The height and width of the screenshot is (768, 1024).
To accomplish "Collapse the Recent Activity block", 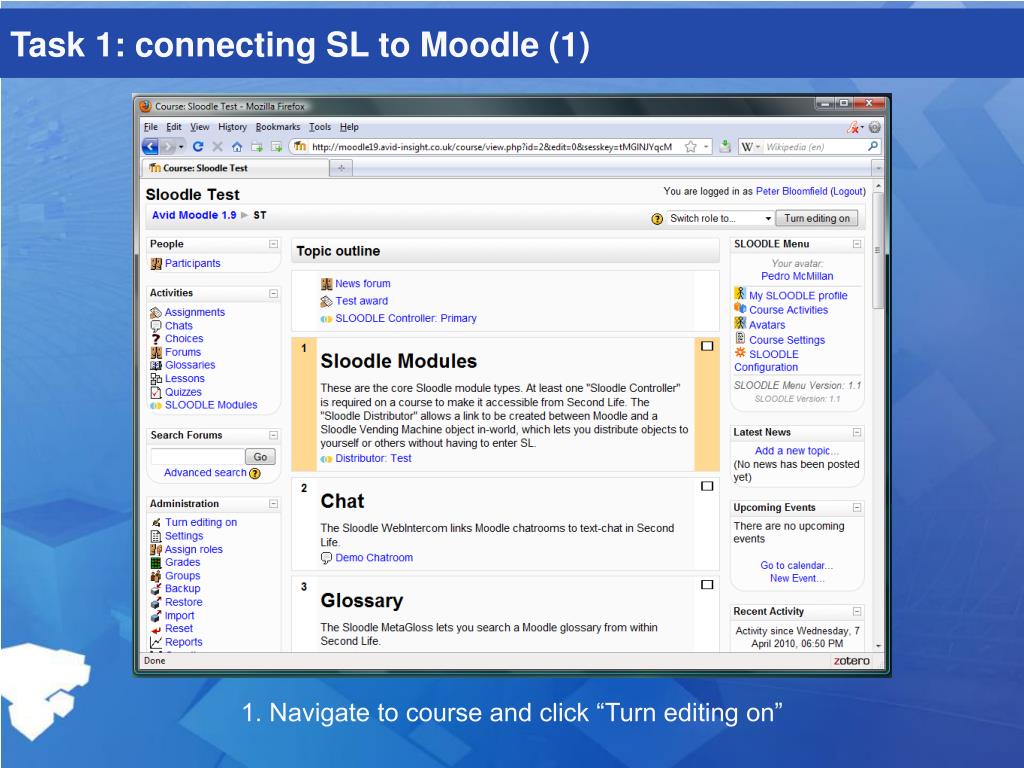I will click(x=857, y=612).
